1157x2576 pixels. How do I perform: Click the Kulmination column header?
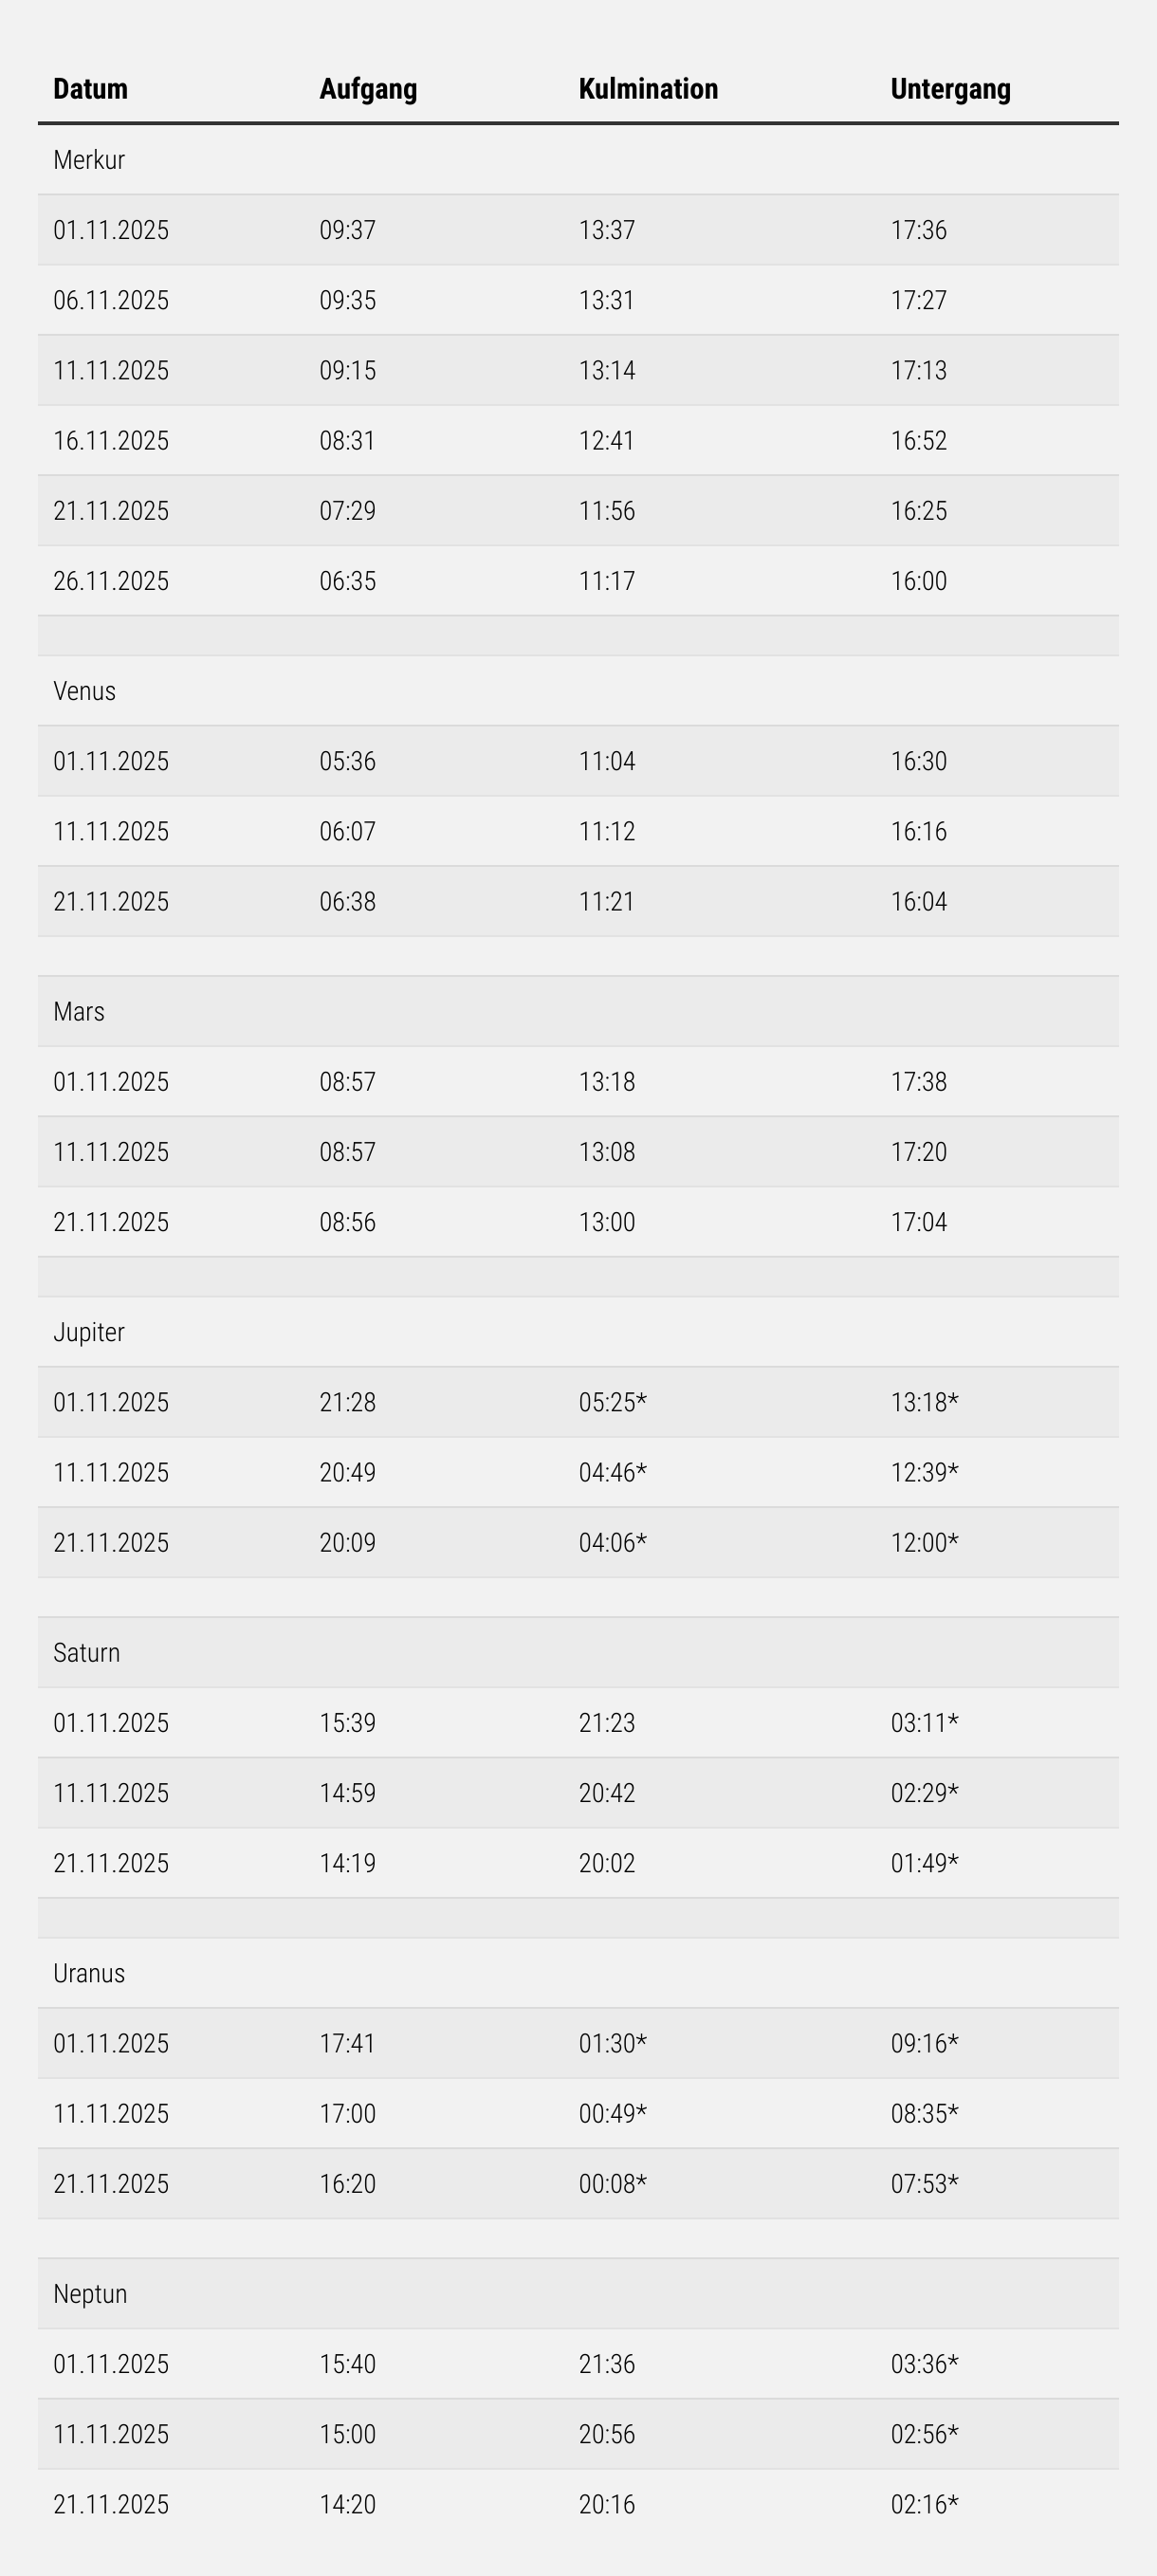(648, 89)
